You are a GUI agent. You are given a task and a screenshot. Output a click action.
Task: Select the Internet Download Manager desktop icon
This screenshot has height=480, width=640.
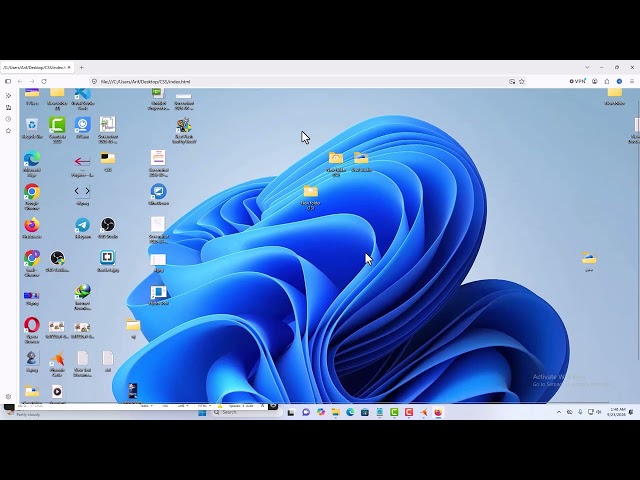coord(82,297)
